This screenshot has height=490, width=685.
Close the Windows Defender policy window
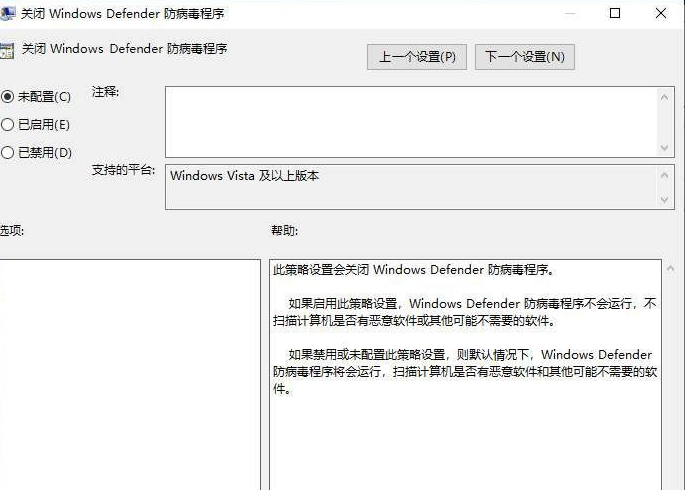pos(661,13)
